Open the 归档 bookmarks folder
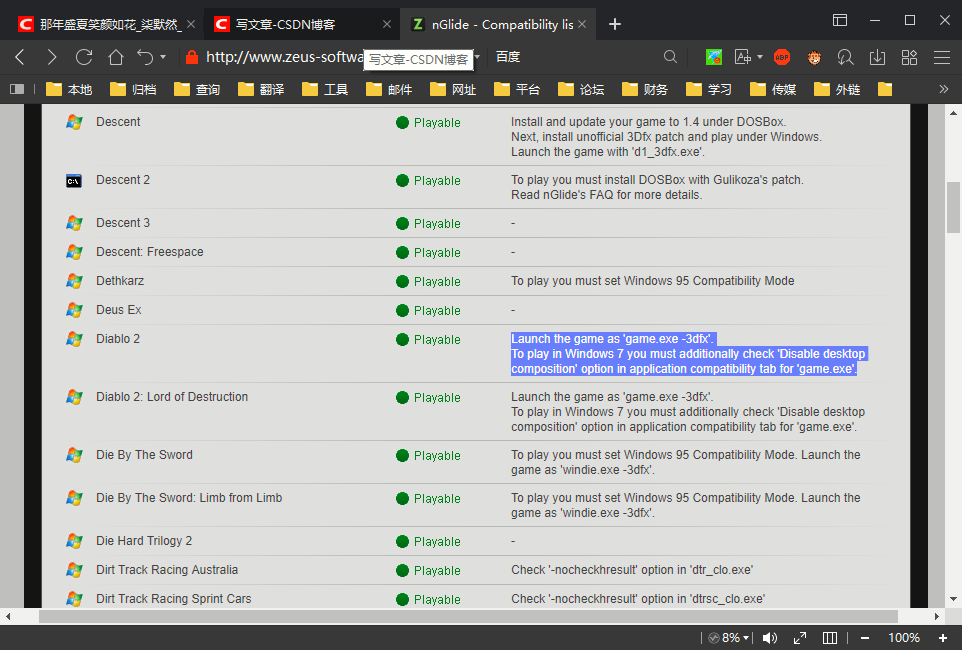The image size is (962, 650). pyautogui.click(x=133, y=90)
